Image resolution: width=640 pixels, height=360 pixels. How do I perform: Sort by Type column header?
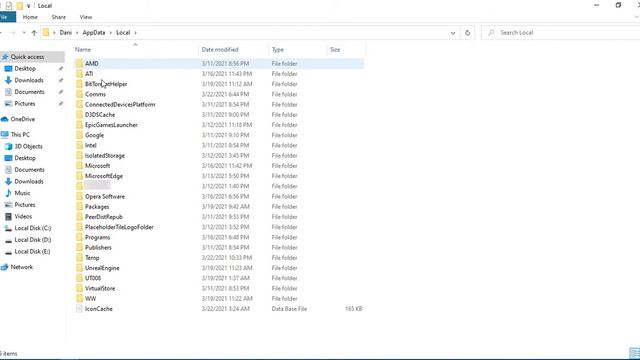(x=278, y=50)
